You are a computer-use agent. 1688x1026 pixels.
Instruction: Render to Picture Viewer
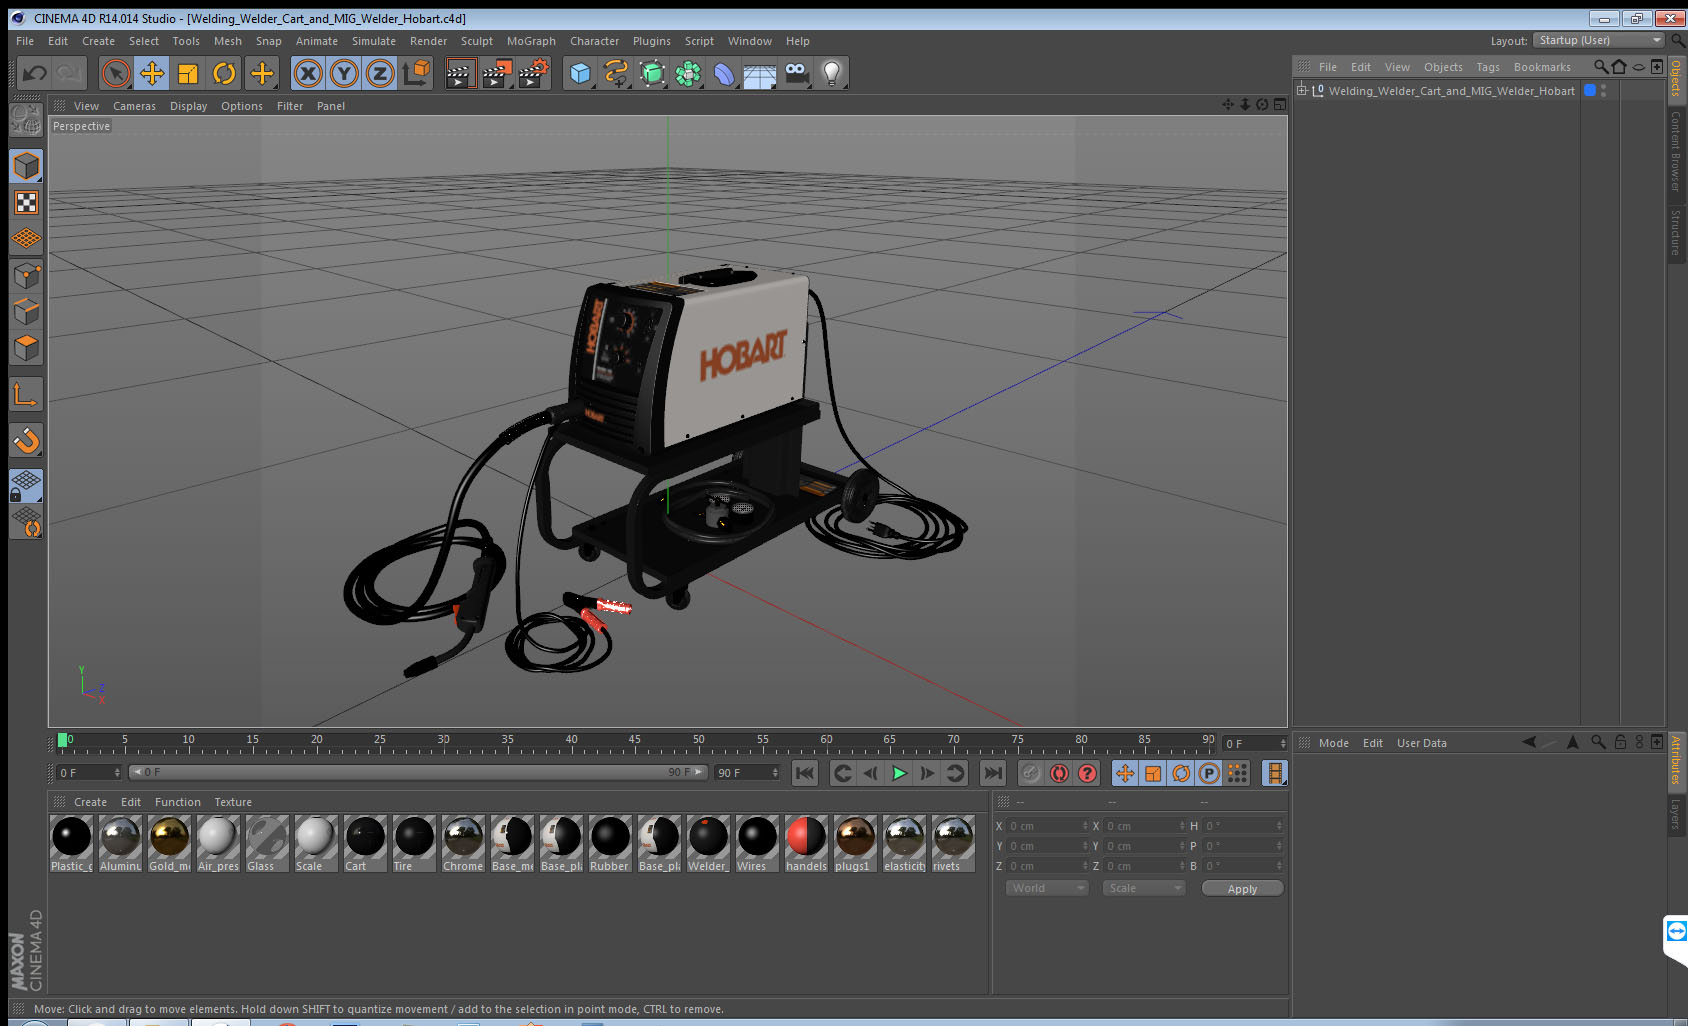pos(497,73)
